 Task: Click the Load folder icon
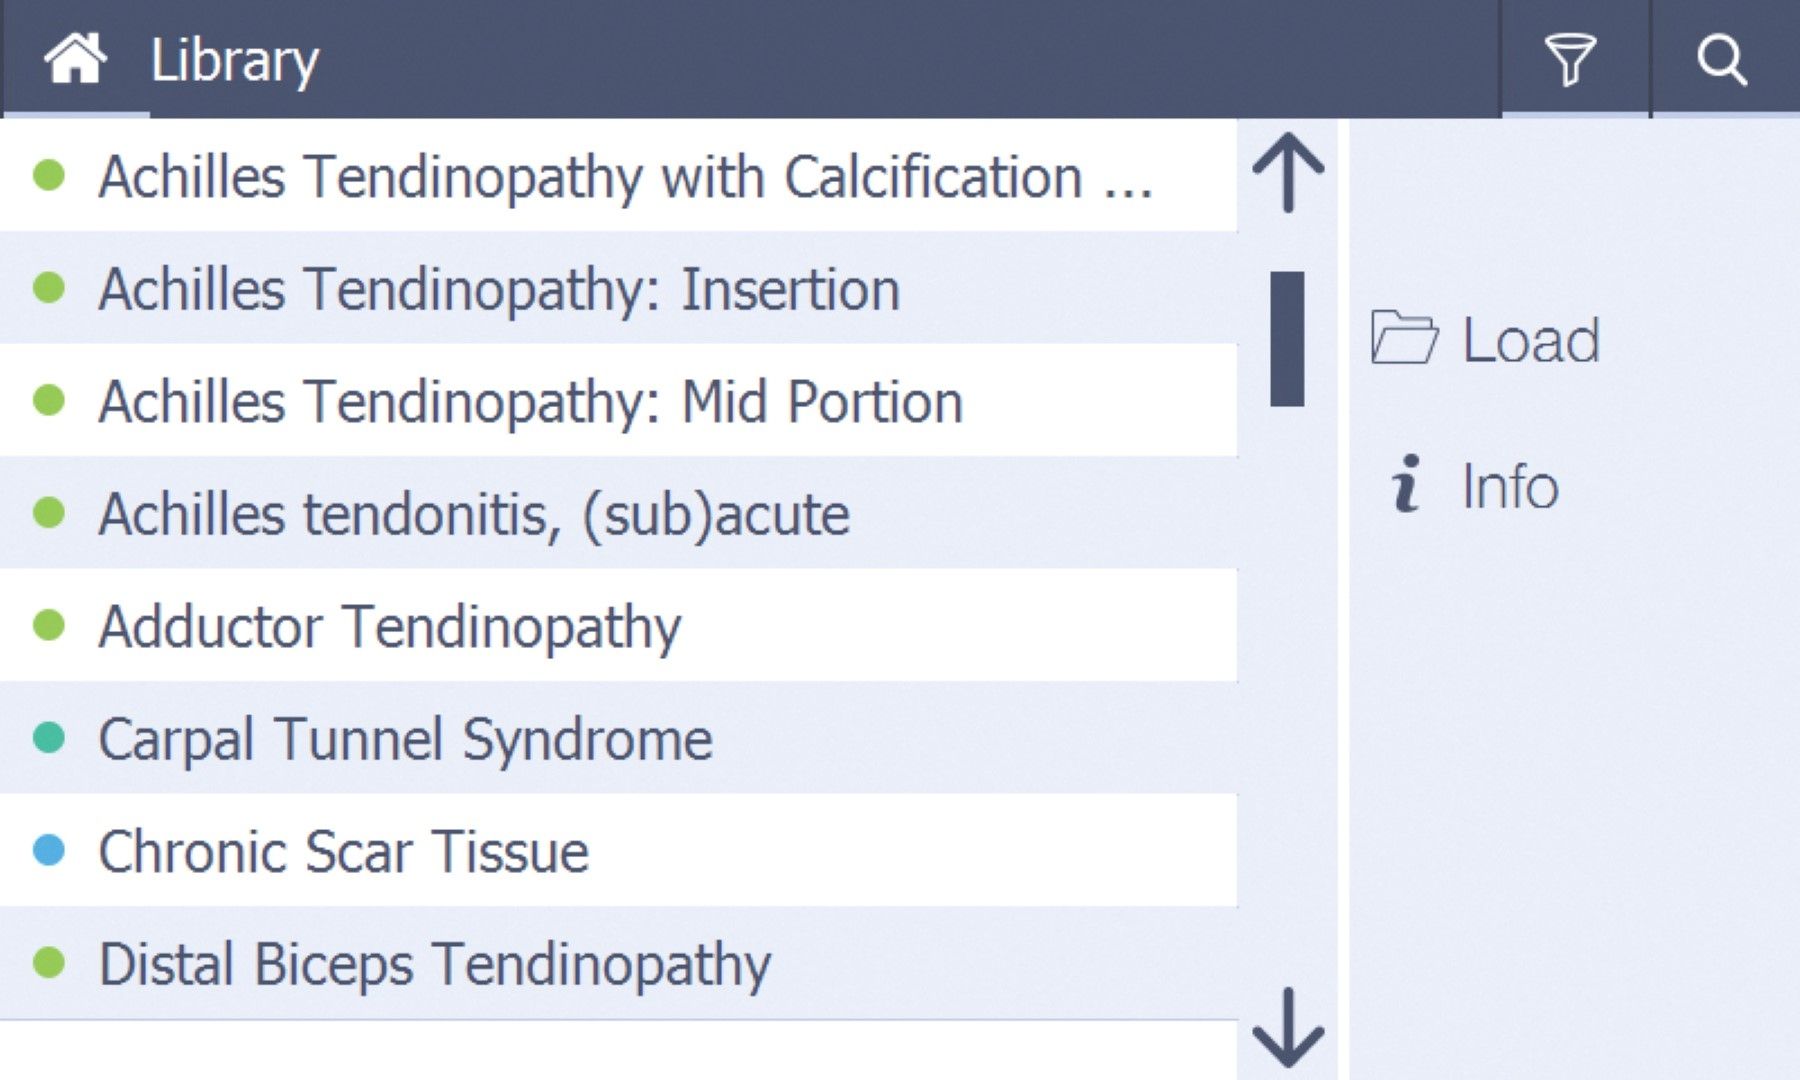point(1404,337)
